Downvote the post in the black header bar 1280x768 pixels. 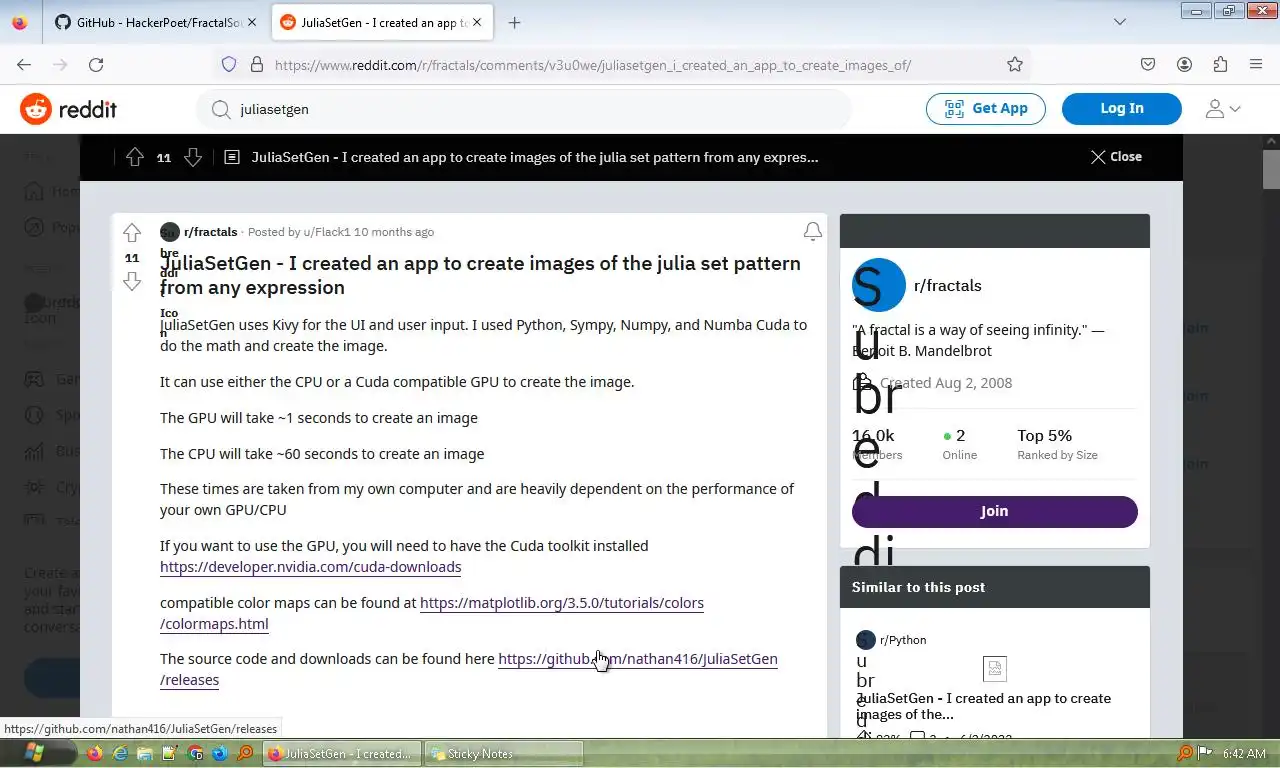193,157
